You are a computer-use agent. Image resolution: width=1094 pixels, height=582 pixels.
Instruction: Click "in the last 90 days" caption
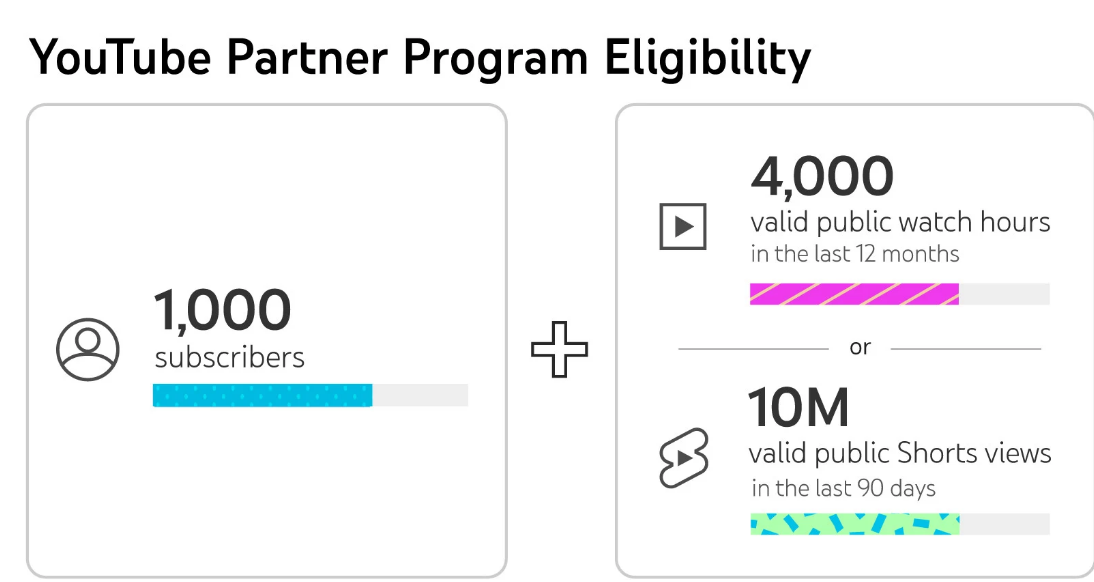tap(844, 488)
